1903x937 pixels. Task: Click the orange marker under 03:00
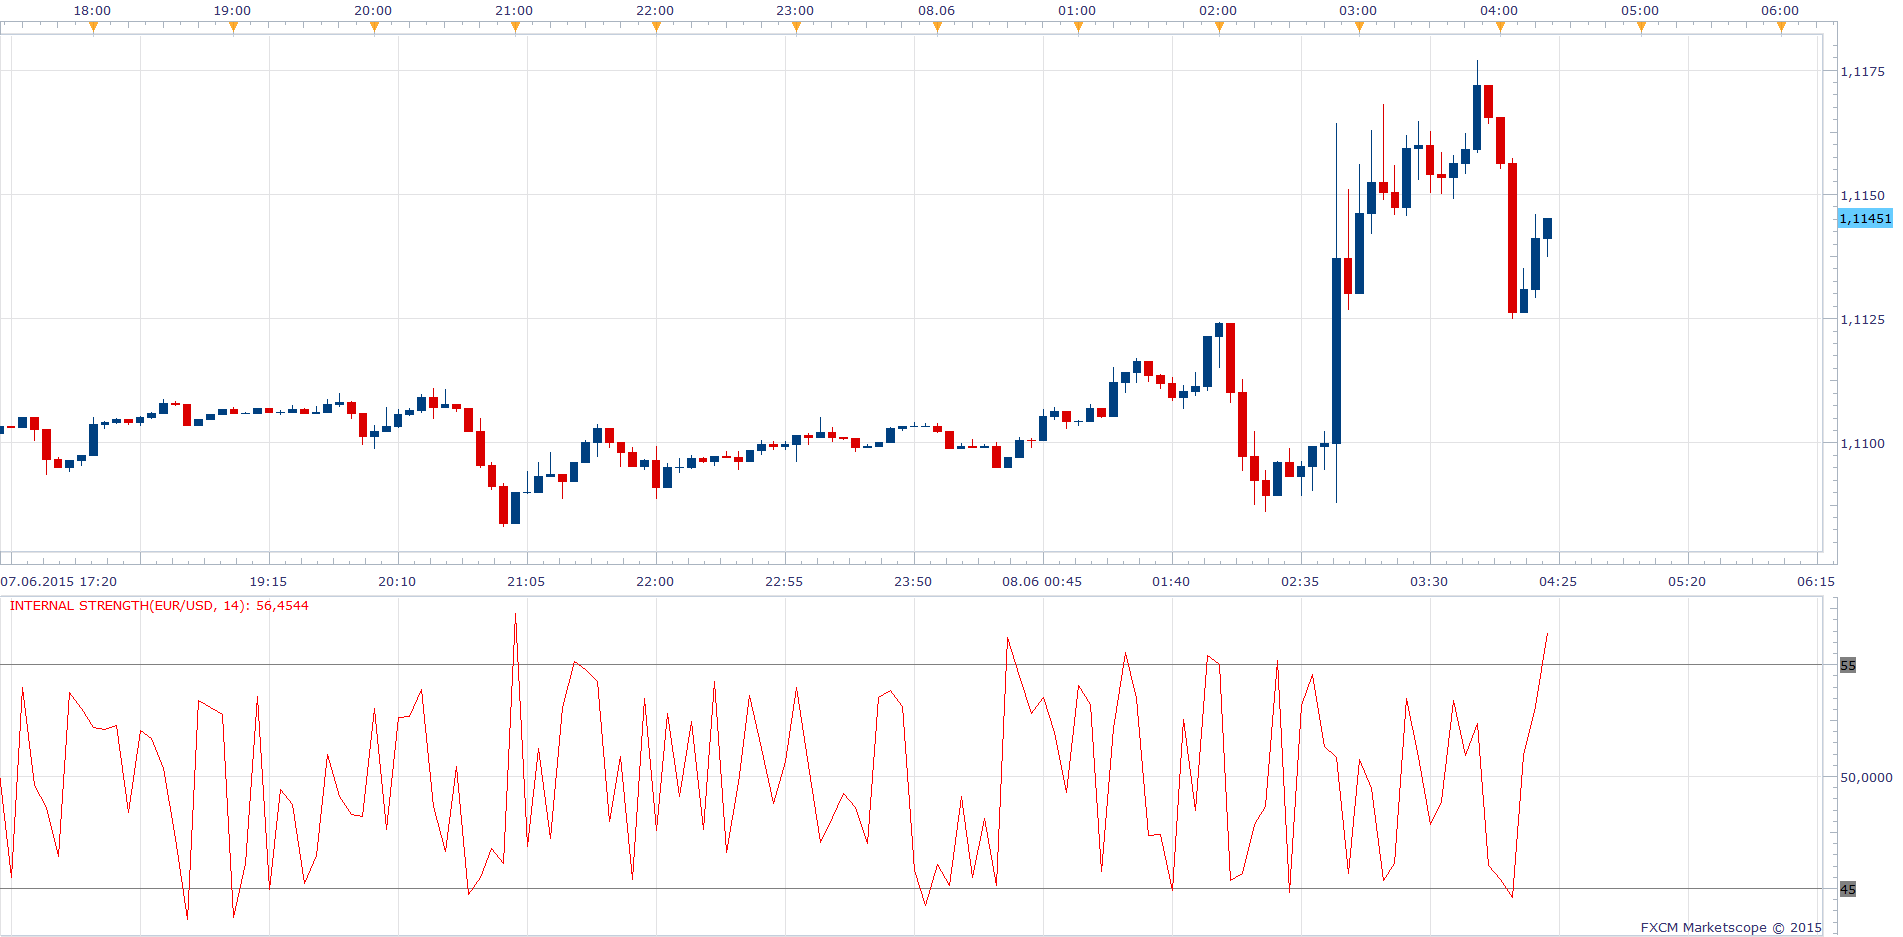tap(1359, 27)
